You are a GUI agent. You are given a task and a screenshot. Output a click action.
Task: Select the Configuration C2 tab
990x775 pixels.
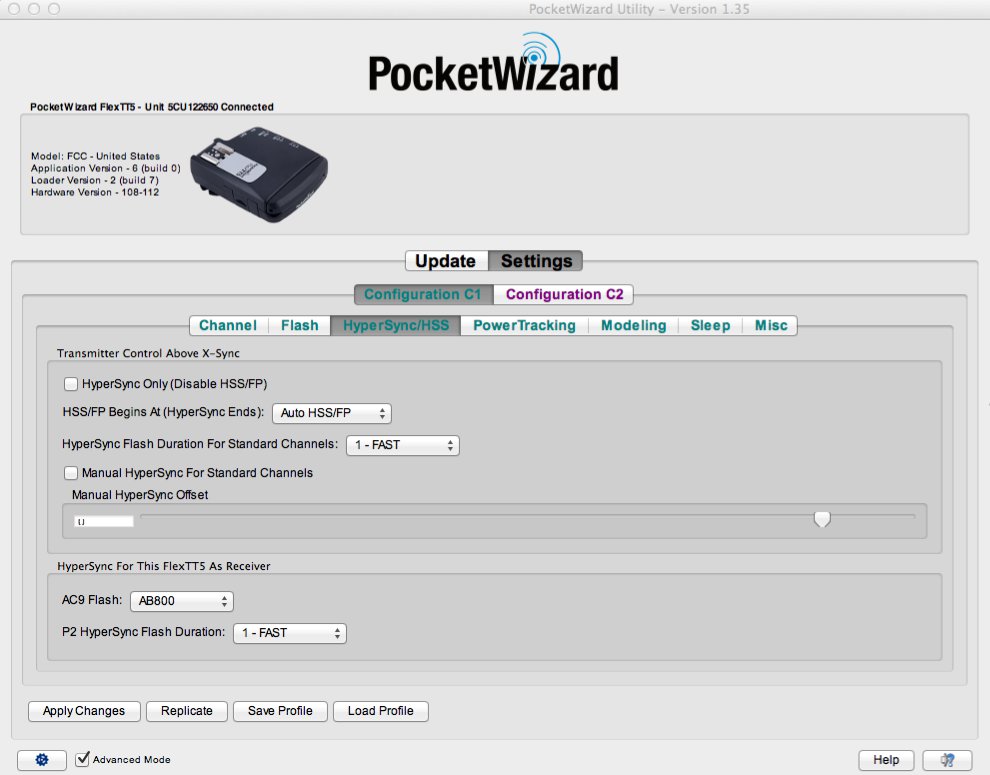(x=564, y=294)
